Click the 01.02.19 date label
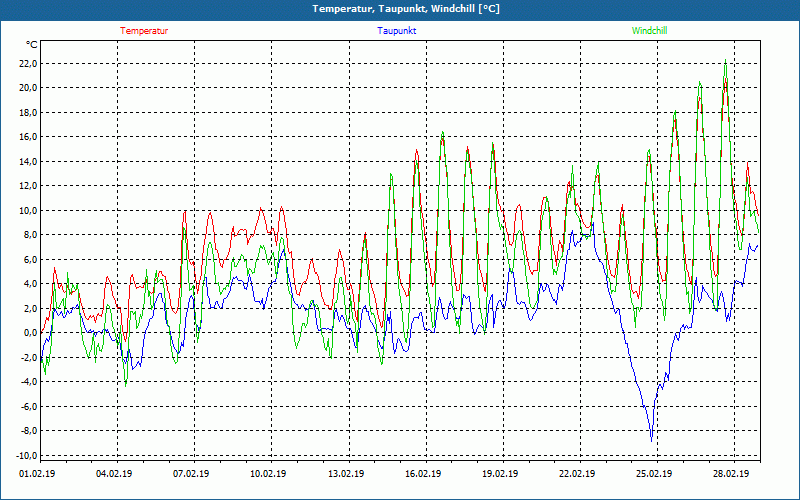The width and height of the screenshot is (800, 500). tap(37, 473)
